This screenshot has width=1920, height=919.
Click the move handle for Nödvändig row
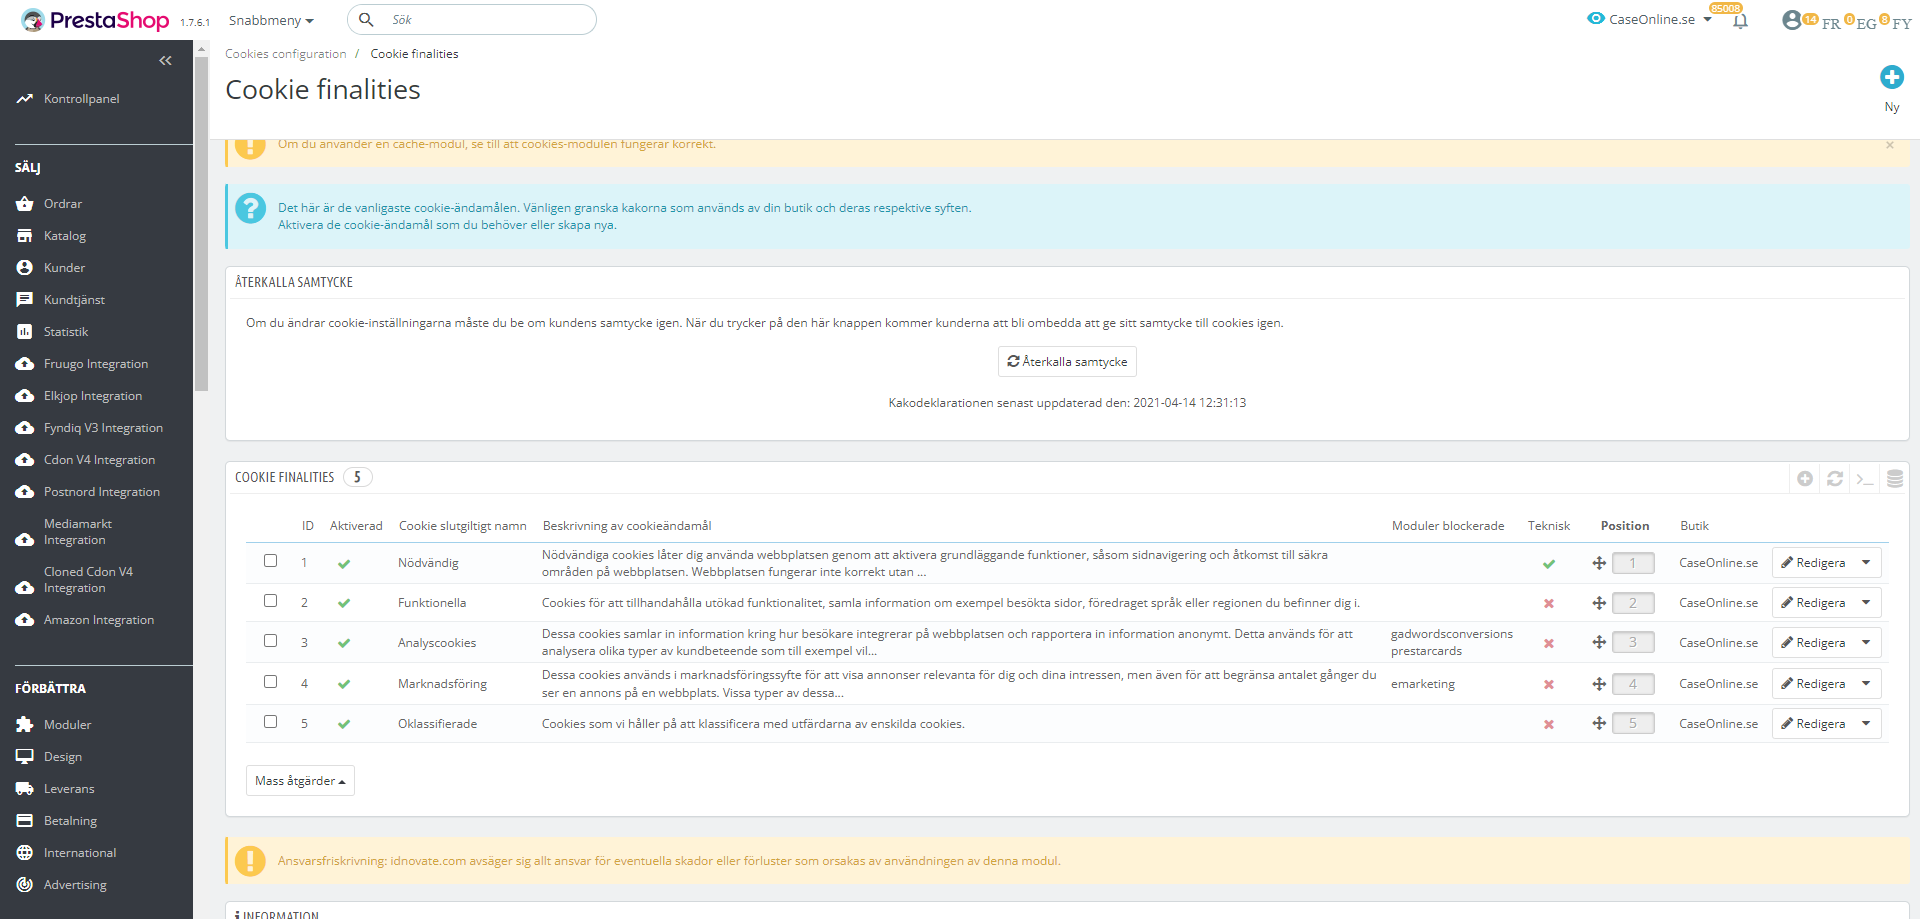coord(1599,563)
